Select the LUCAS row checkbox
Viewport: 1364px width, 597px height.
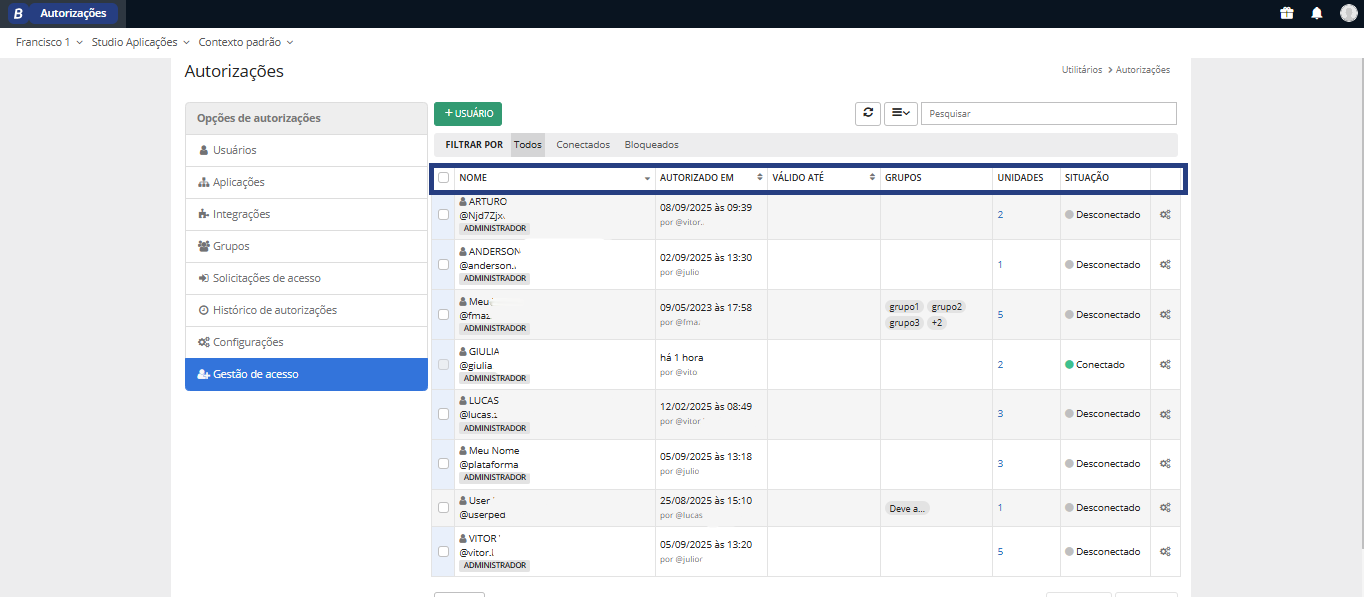444,414
